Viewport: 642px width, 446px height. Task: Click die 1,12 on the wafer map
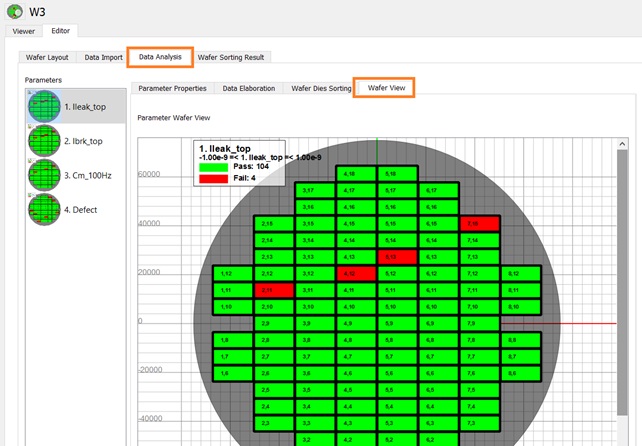pos(233,274)
